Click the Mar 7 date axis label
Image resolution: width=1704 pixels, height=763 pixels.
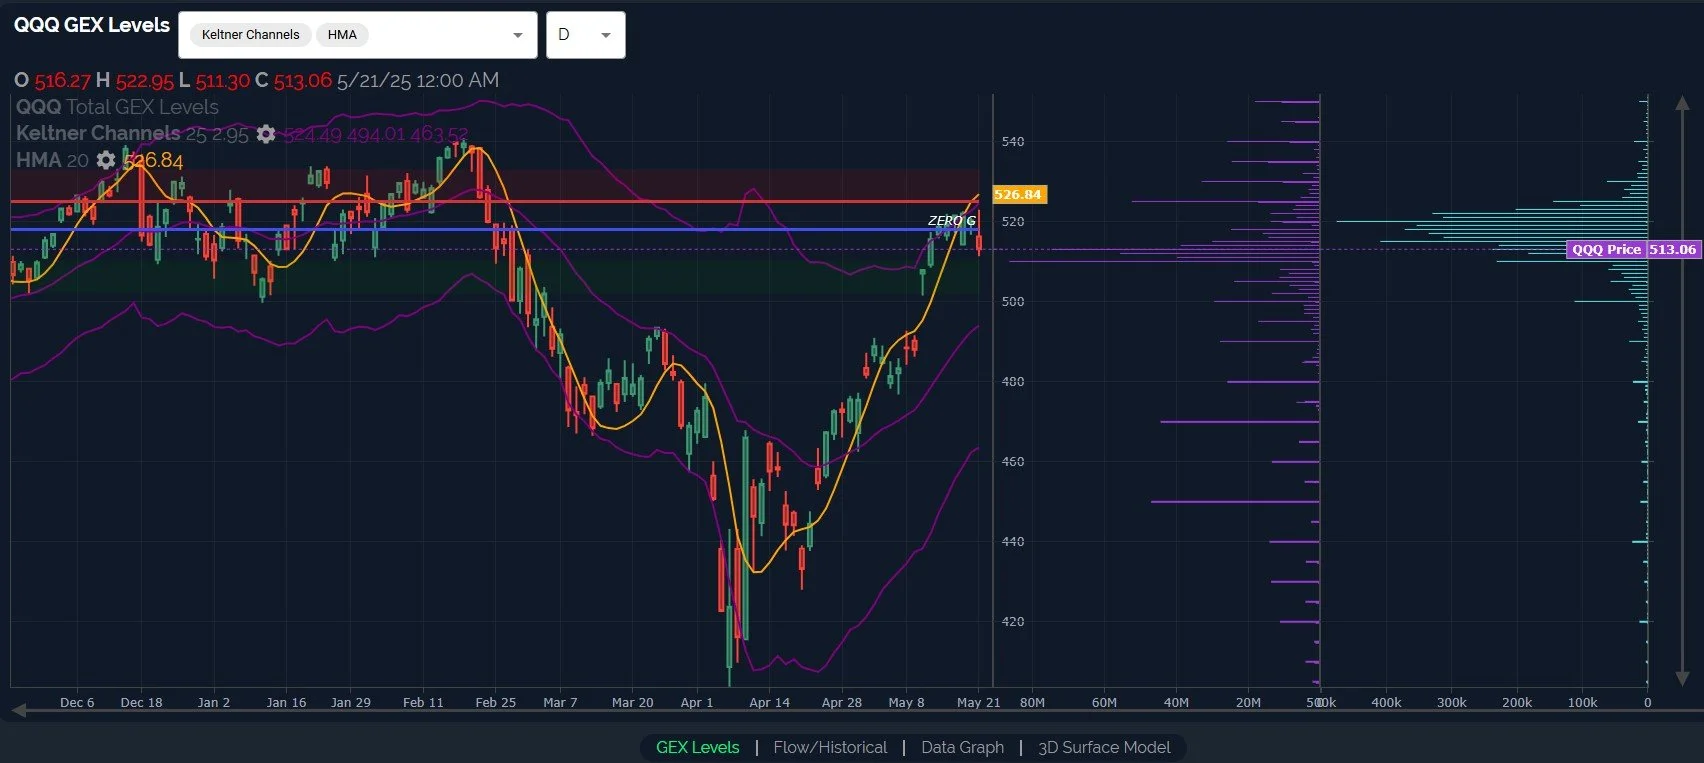[x=560, y=702]
